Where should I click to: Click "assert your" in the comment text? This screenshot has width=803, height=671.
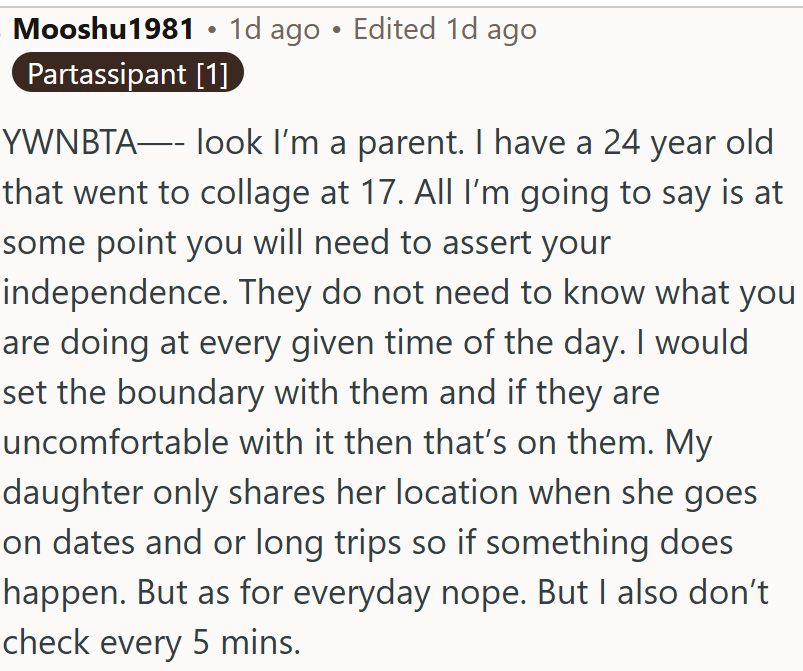526,243
